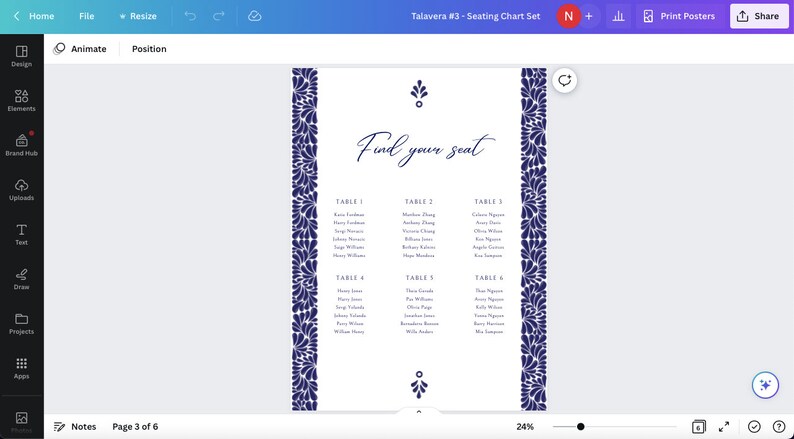The width and height of the screenshot is (794, 439).
Task: Click the N user avatar
Action: (x=568, y=16)
